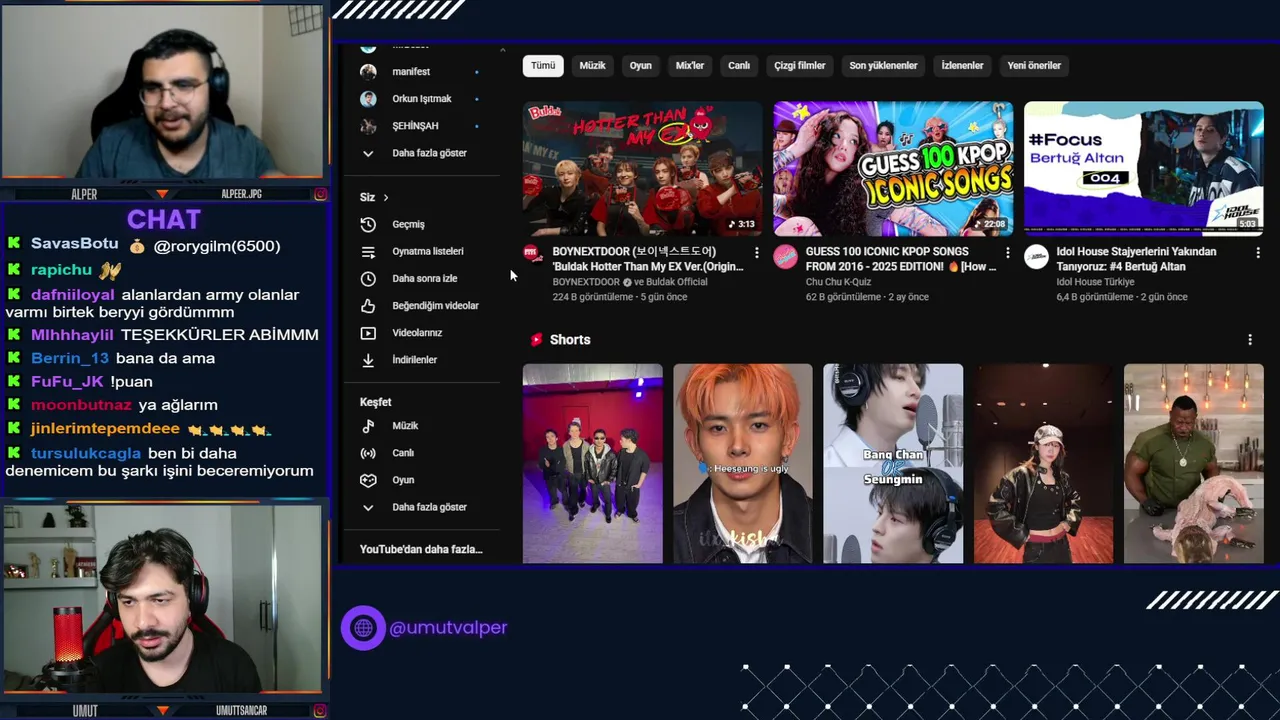Click the Chu Chu K-Quiz channel avatar
Image resolution: width=1280 pixels, height=720 pixels.
pos(785,255)
